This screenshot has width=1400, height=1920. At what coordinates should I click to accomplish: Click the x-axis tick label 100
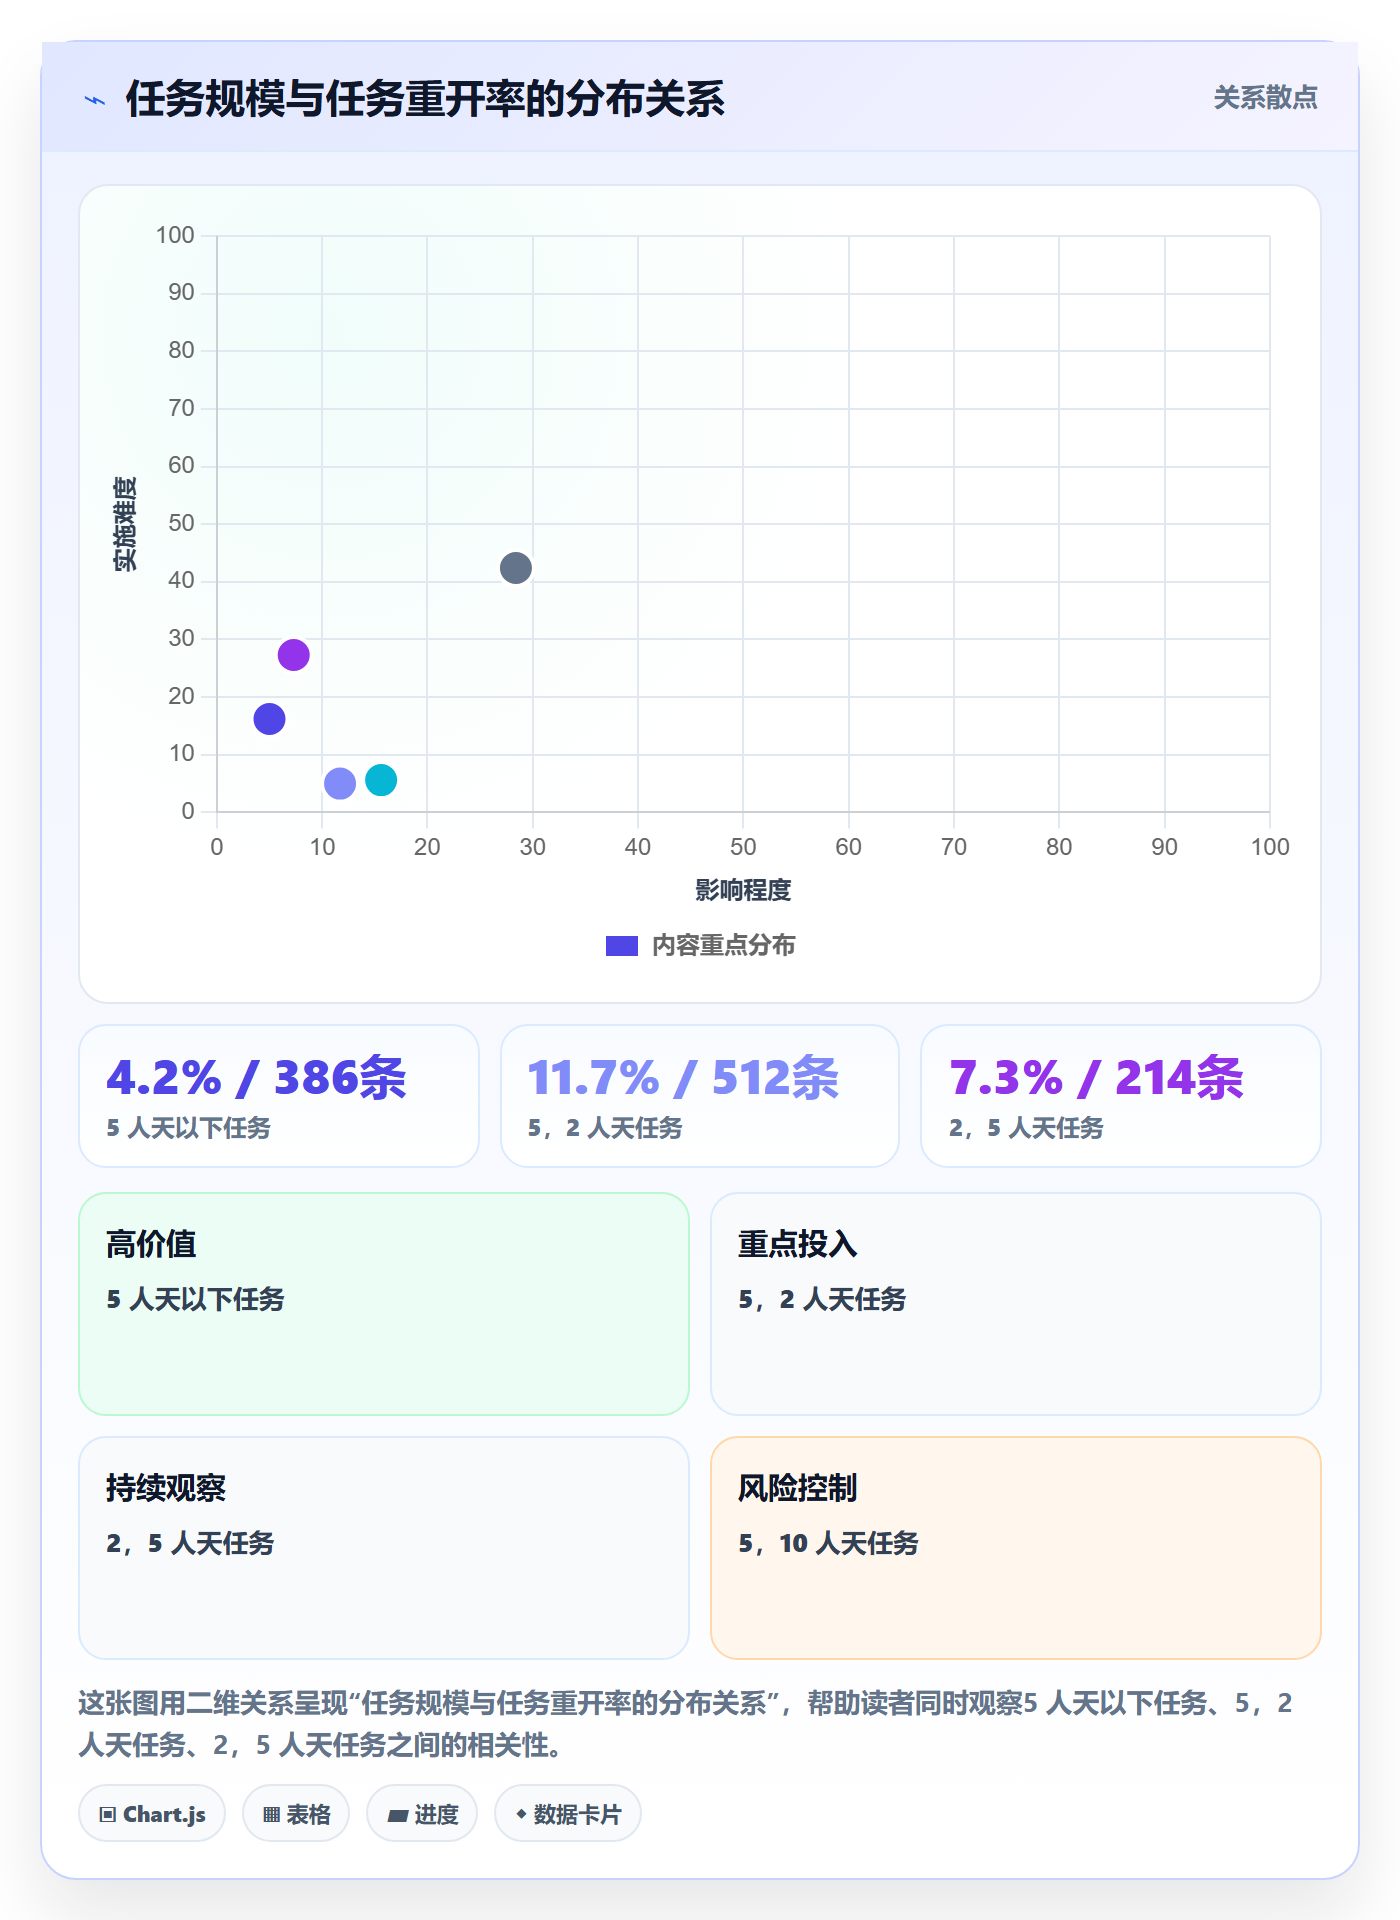pyautogui.click(x=1270, y=847)
